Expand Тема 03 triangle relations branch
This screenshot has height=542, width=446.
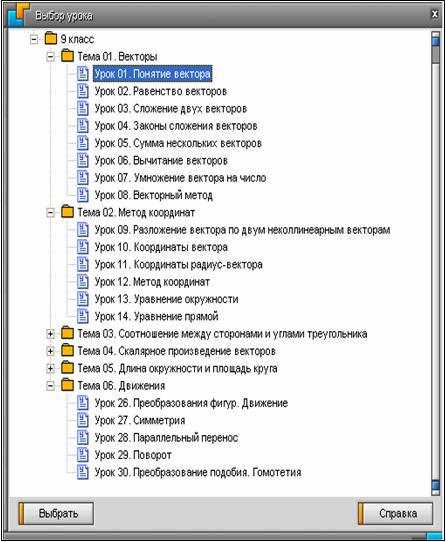[50, 334]
